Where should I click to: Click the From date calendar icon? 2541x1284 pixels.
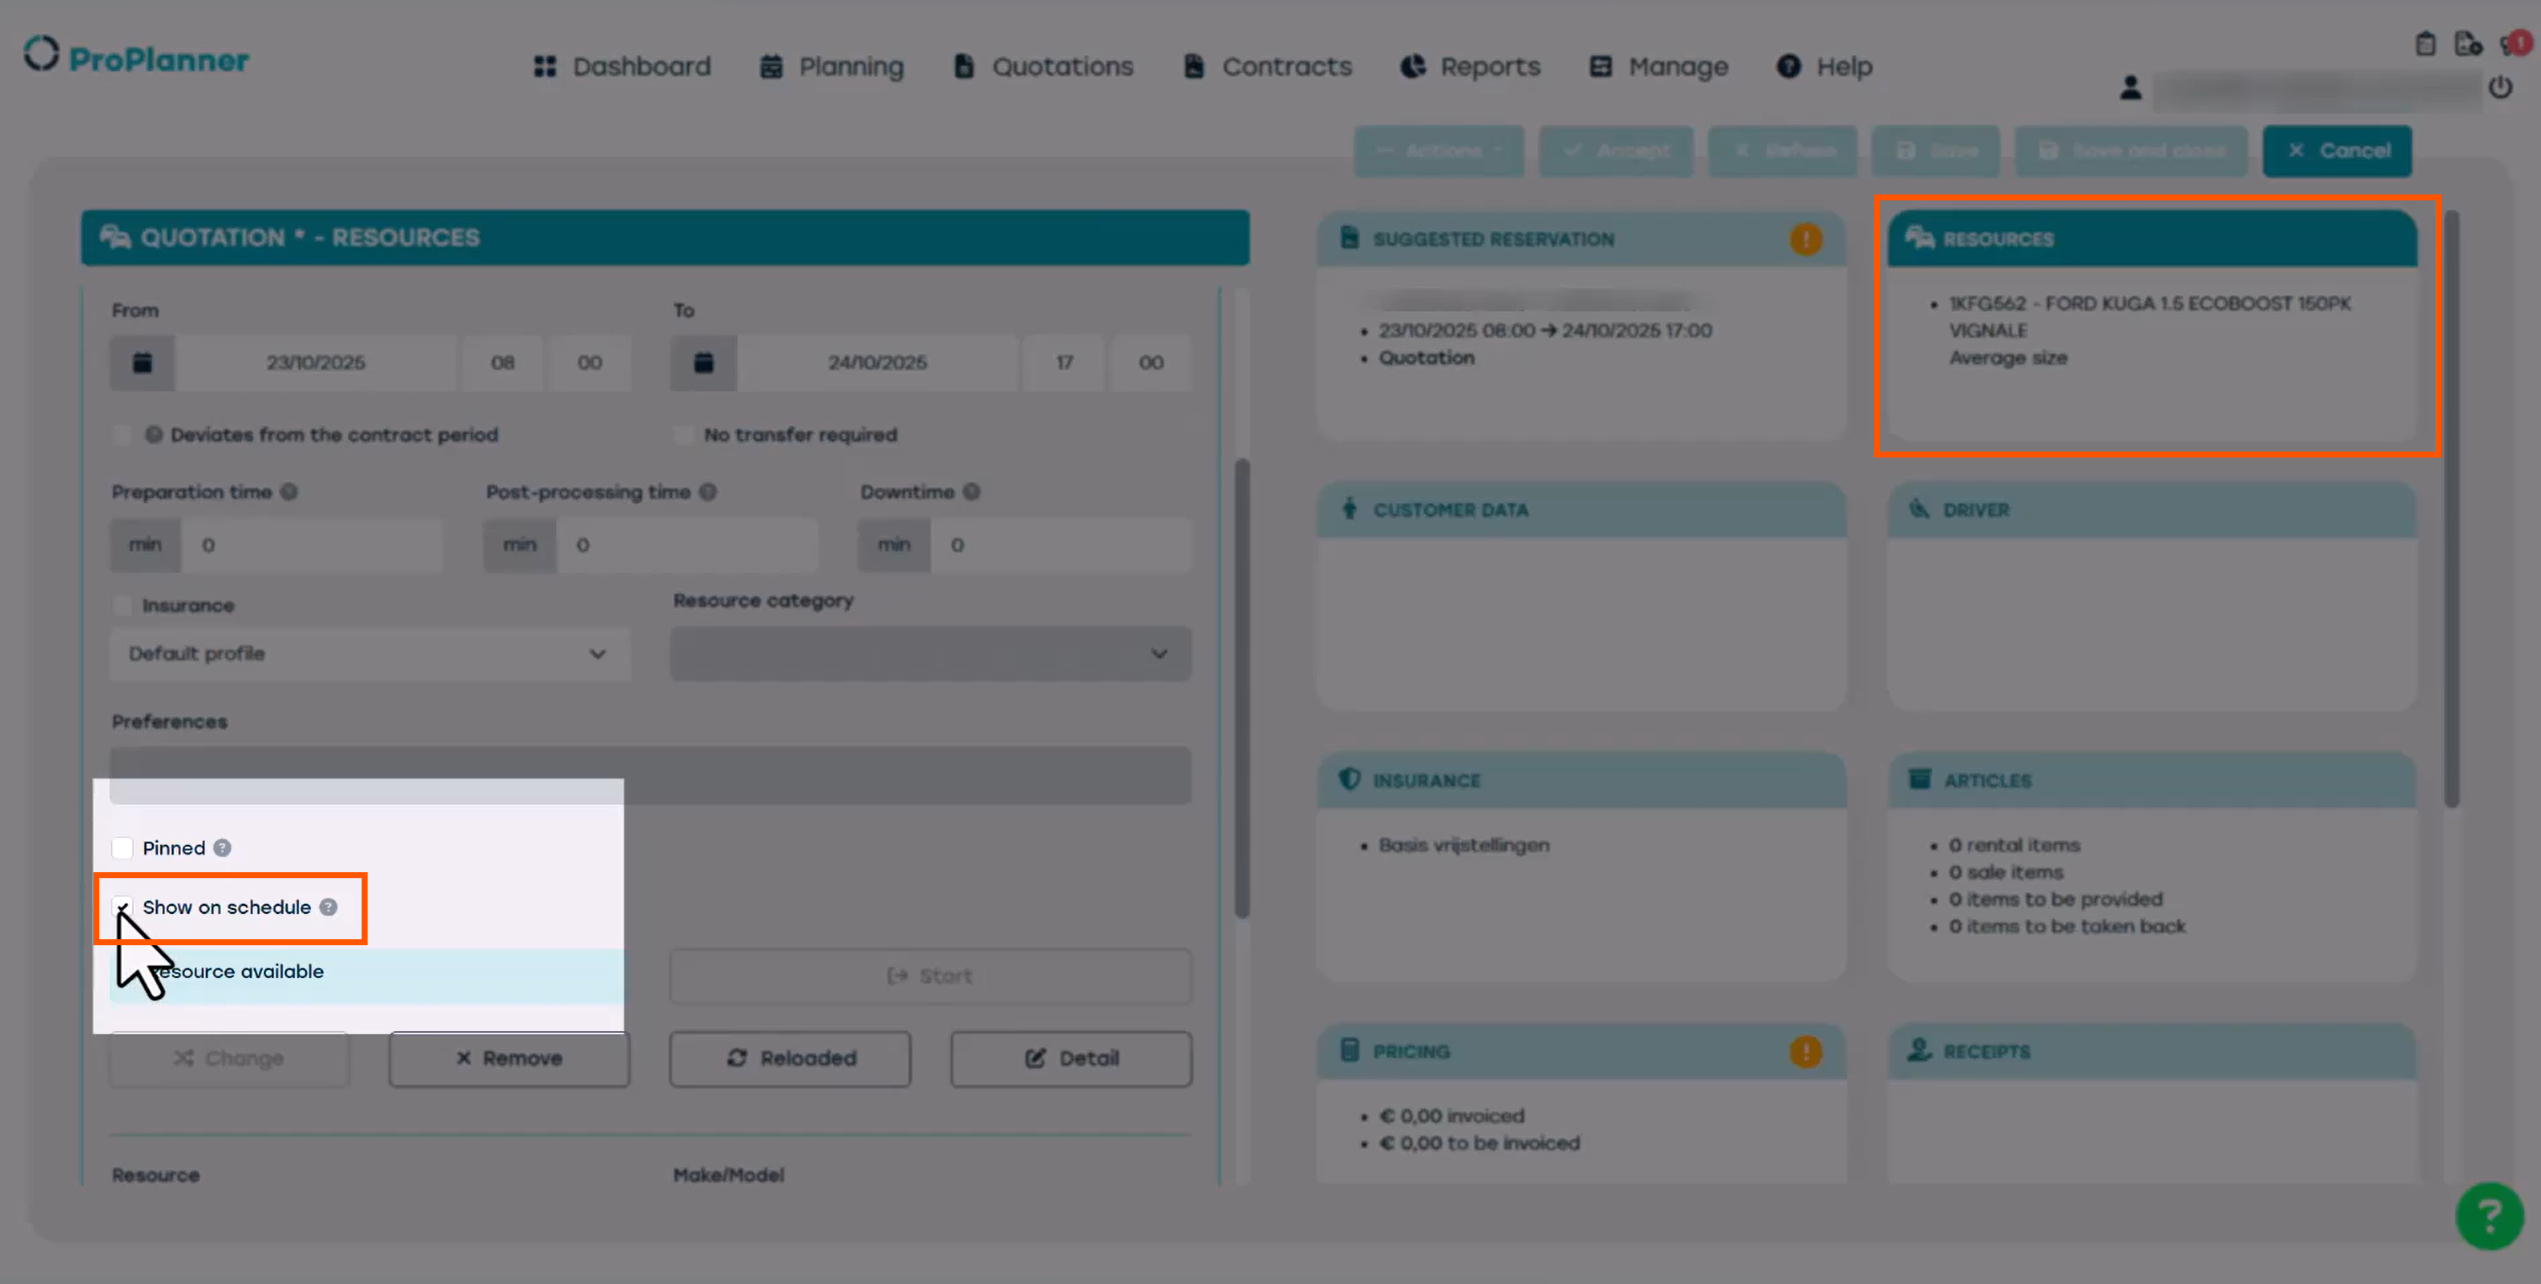pyautogui.click(x=142, y=362)
